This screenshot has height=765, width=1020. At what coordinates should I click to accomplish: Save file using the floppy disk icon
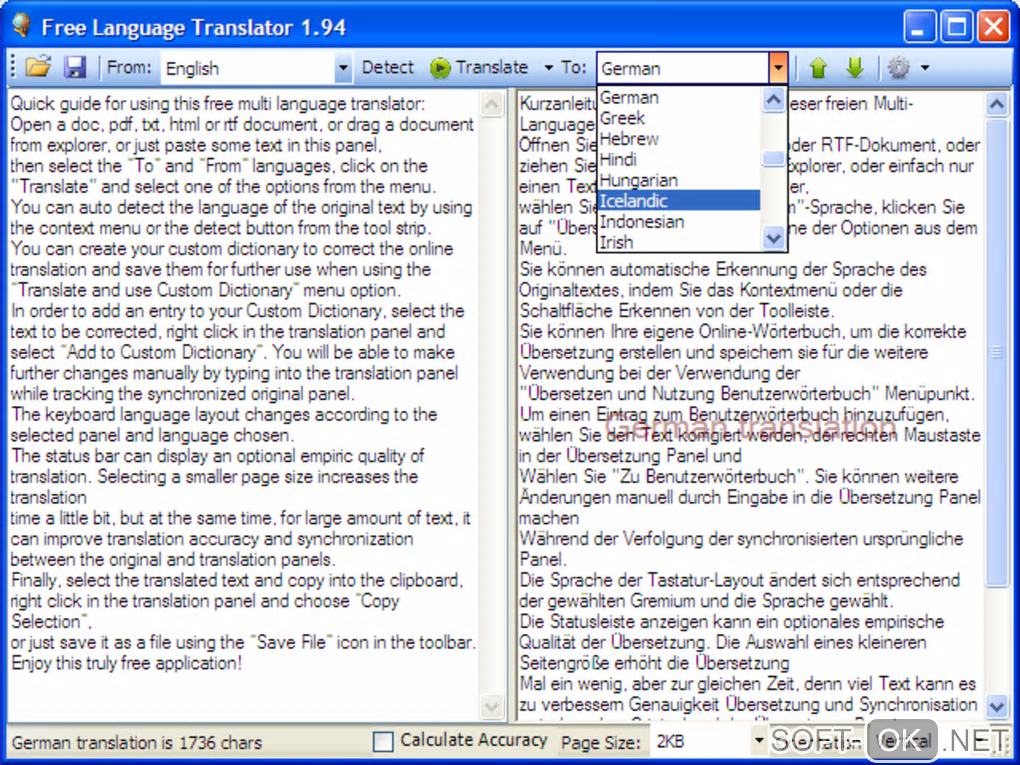(75, 67)
